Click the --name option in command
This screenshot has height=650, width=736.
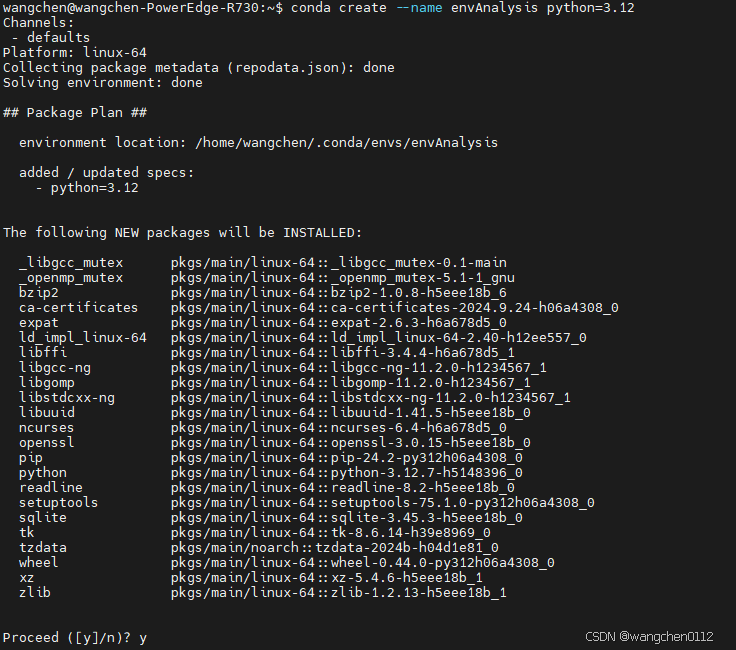tap(419, 8)
